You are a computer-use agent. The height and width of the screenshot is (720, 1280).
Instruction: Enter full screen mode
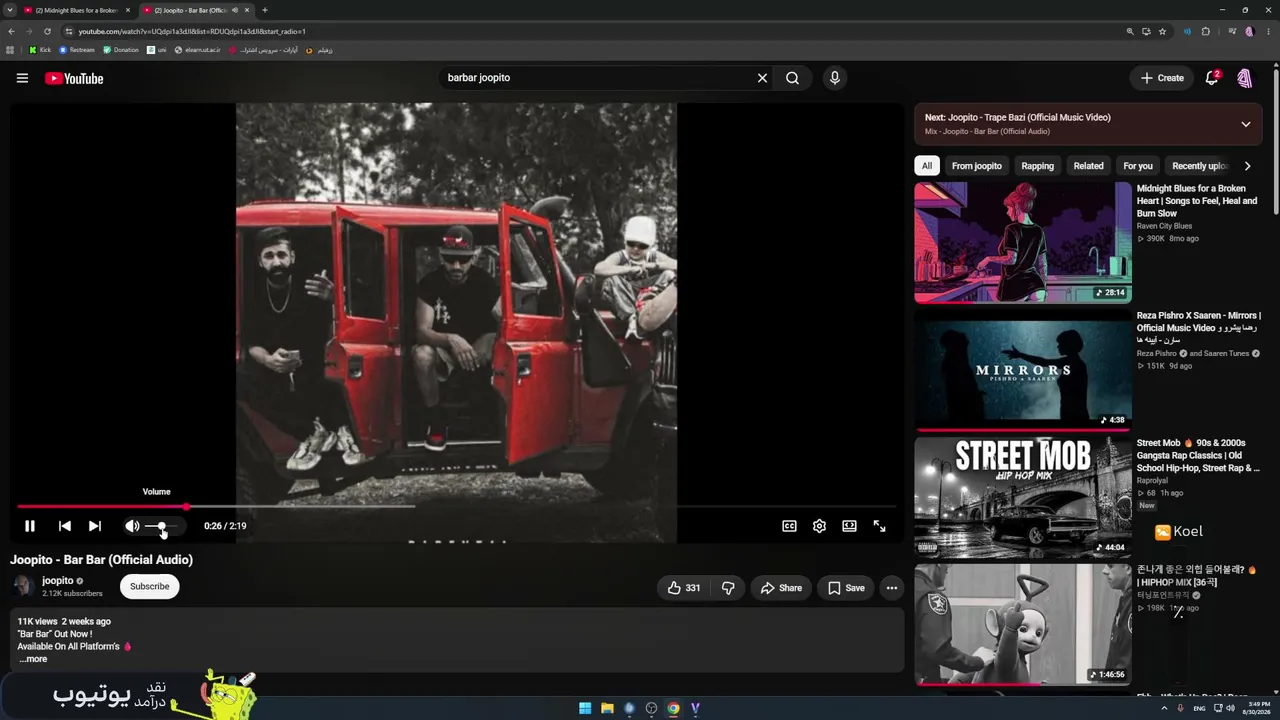pyautogui.click(x=879, y=526)
